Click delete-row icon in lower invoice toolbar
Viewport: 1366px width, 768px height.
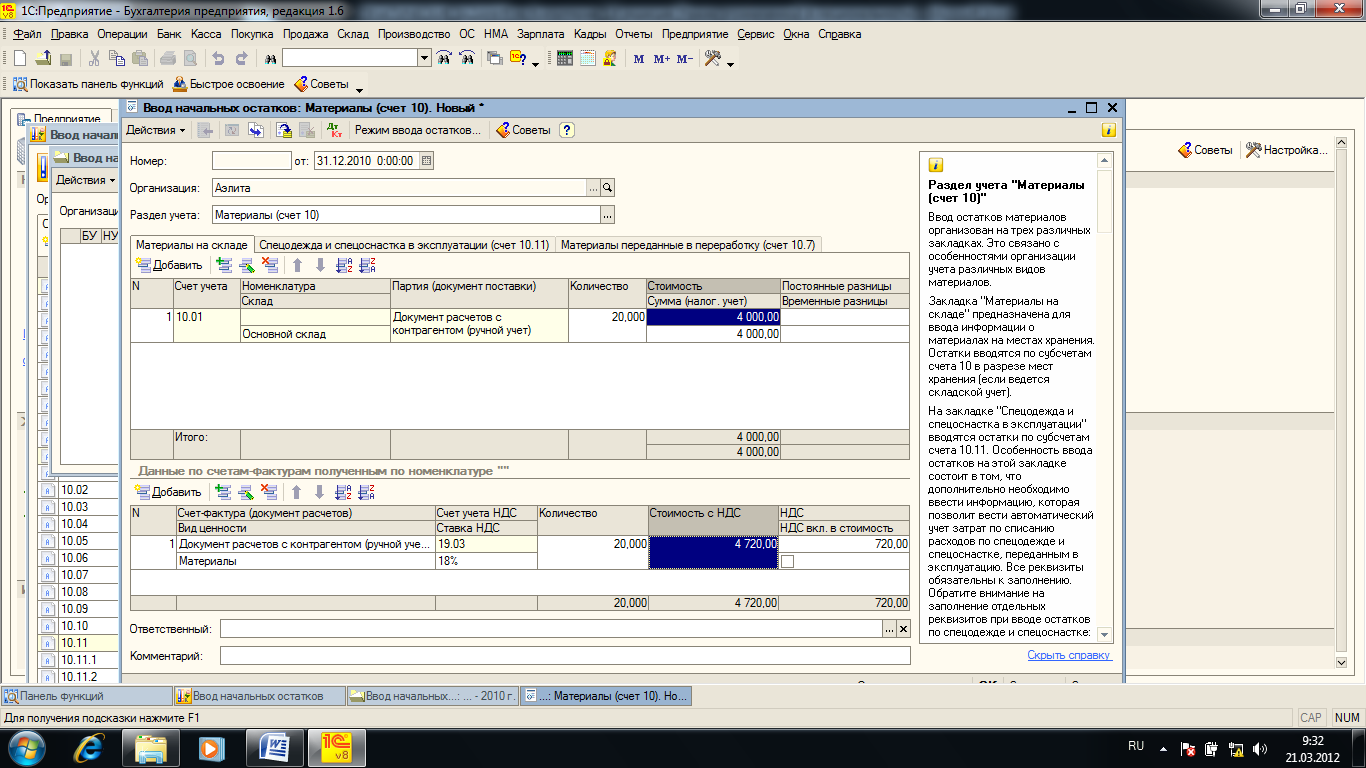pos(269,492)
